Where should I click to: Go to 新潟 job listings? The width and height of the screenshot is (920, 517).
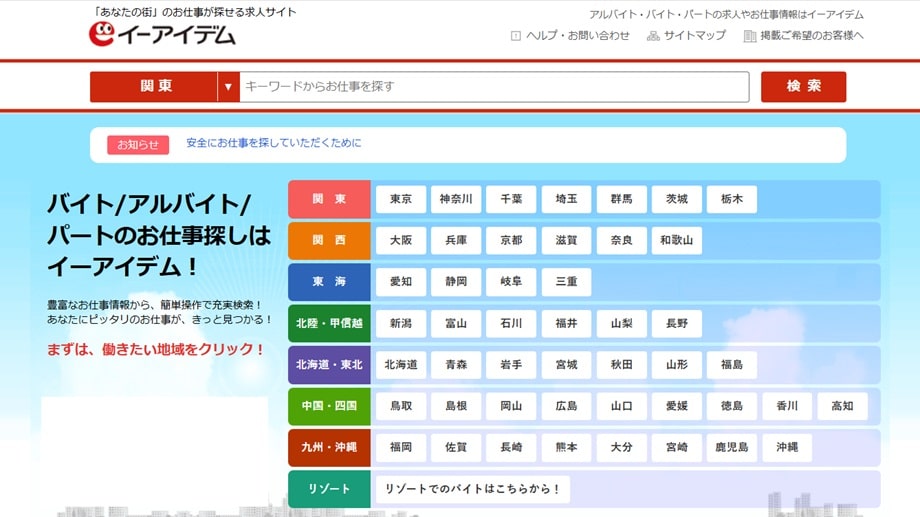(401, 323)
